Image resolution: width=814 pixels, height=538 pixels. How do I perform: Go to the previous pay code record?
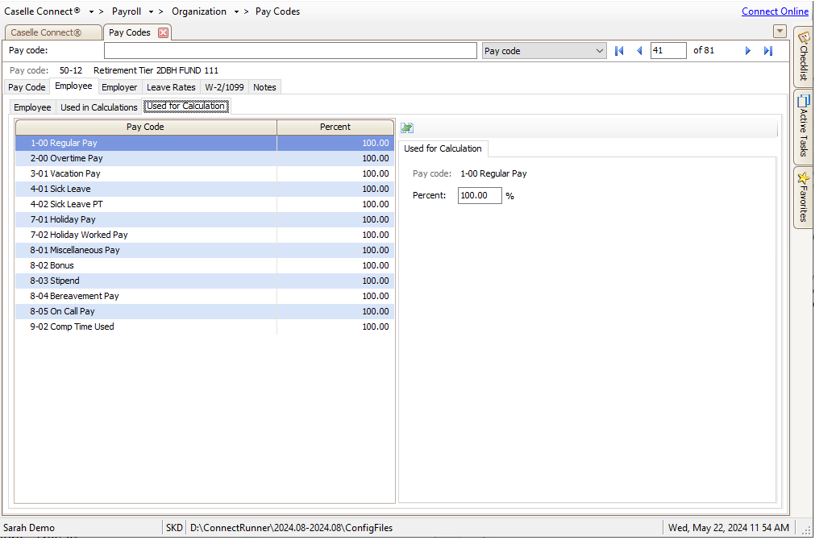(639, 51)
